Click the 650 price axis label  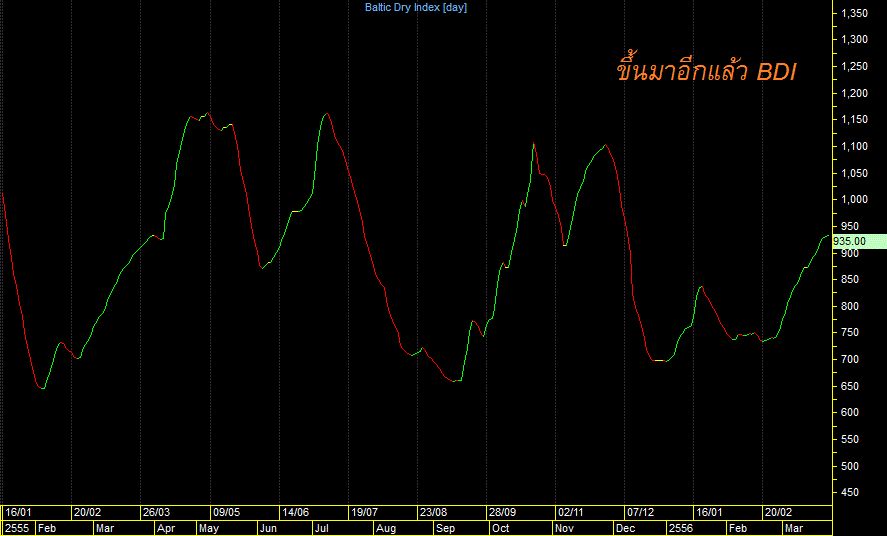(850, 387)
